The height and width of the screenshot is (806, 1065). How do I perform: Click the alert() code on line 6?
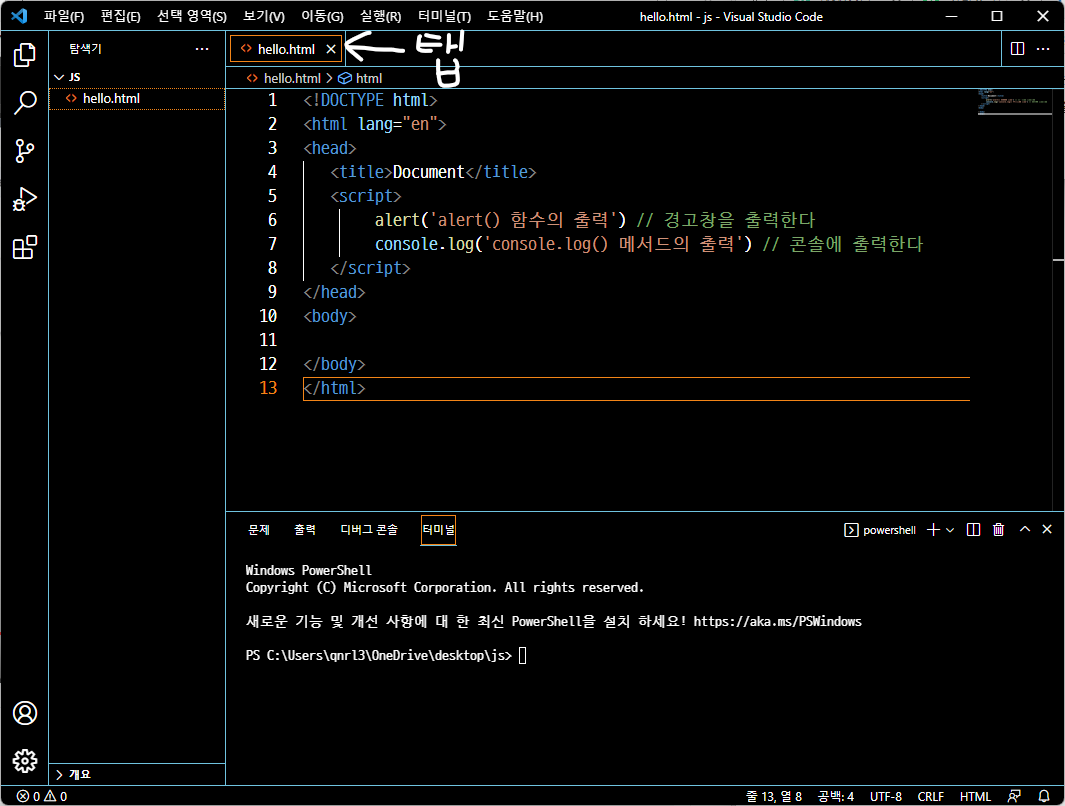pyautogui.click(x=500, y=220)
